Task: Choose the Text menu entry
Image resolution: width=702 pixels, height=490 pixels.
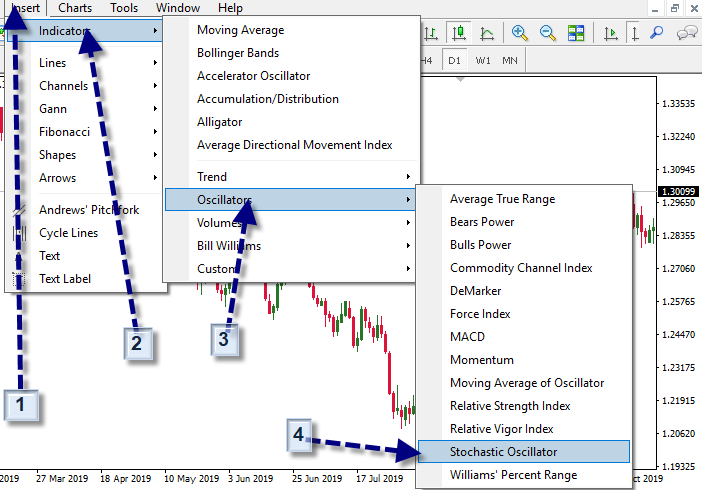Action: tap(84, 256)
